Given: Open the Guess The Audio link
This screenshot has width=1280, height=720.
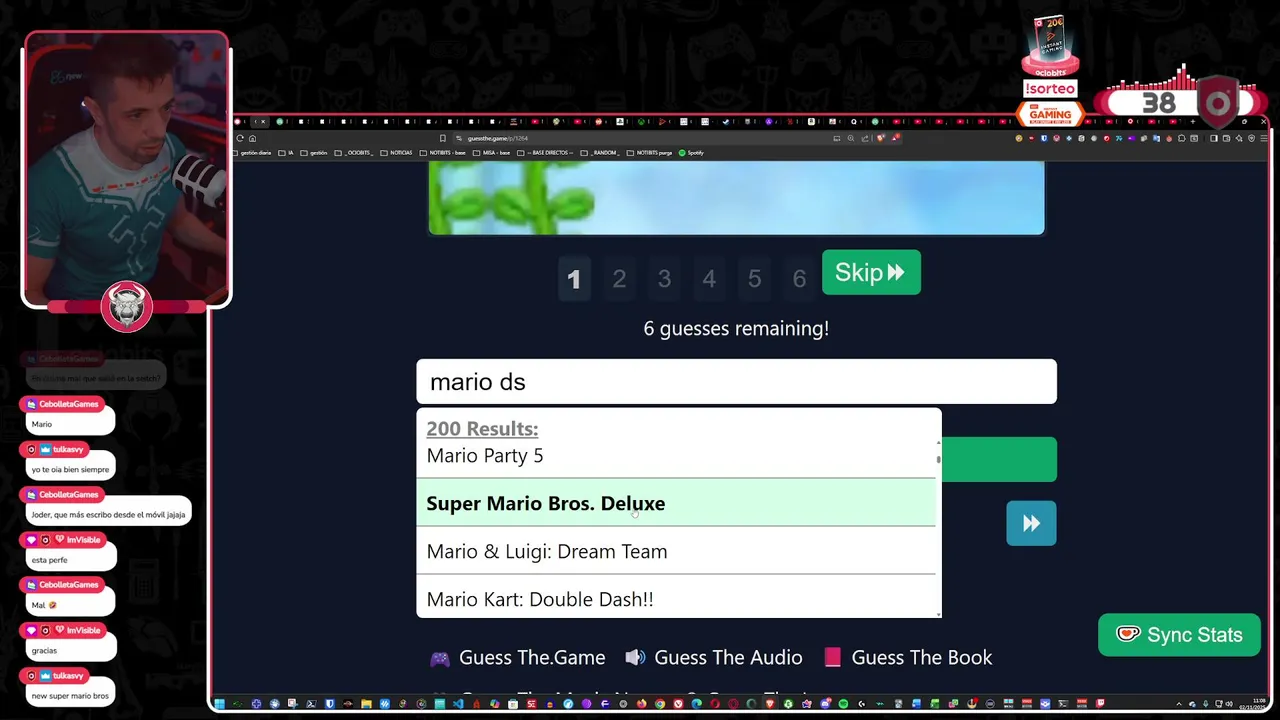Looking at the screenshot, I should pos(714,658).
